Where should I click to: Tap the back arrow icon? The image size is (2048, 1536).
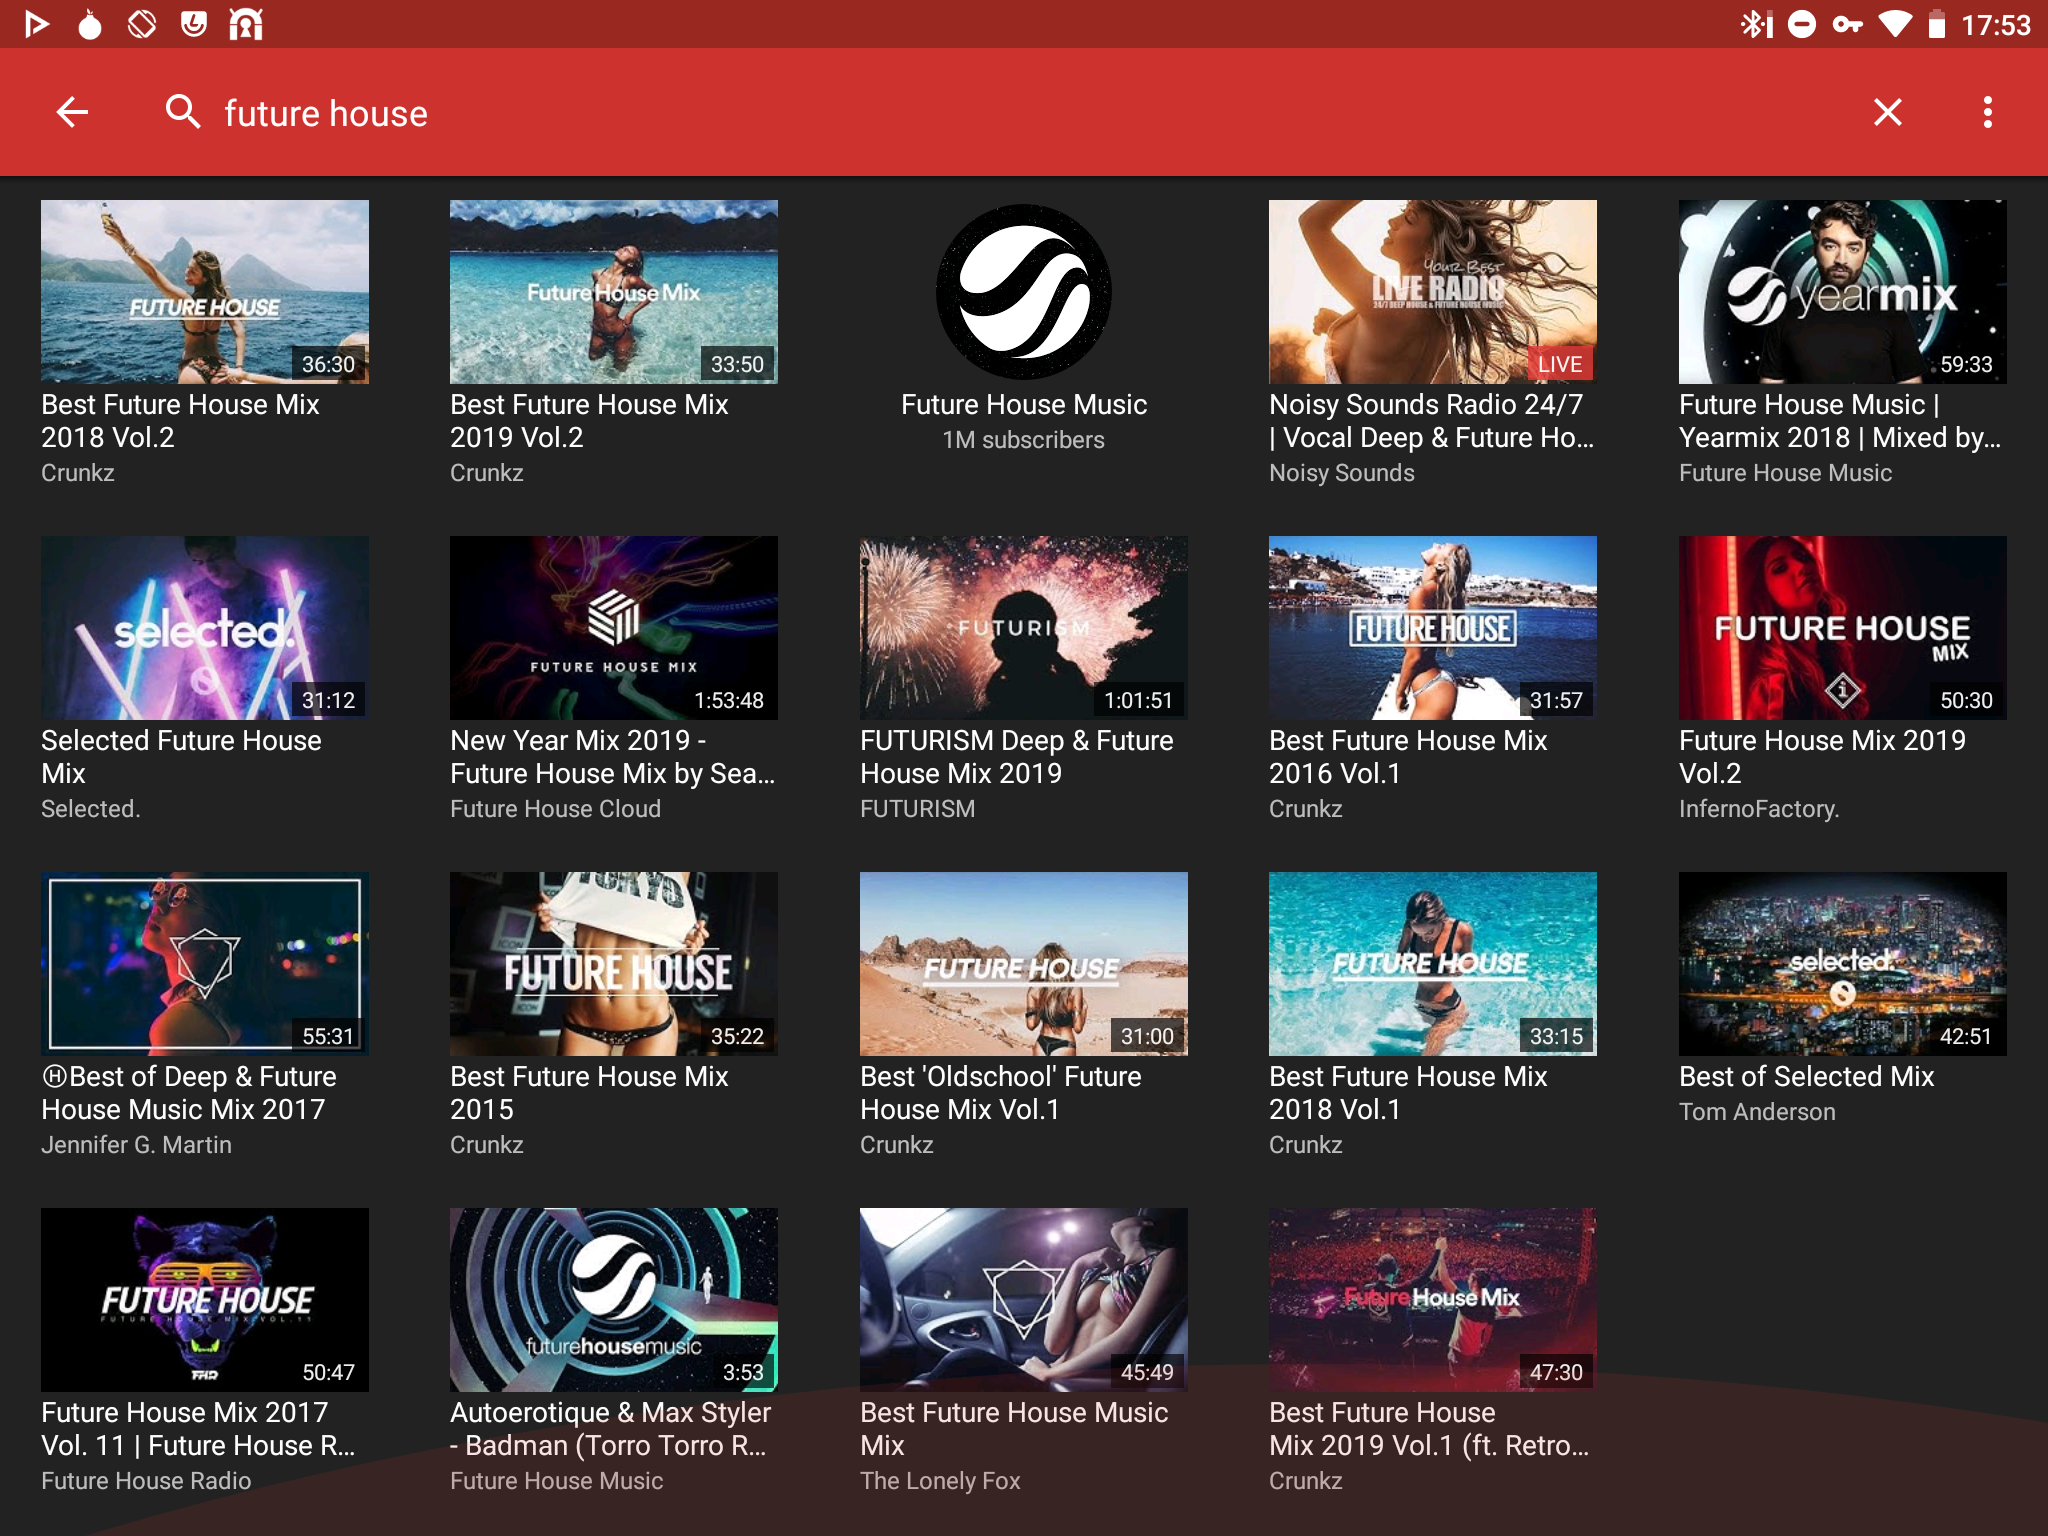72,112
